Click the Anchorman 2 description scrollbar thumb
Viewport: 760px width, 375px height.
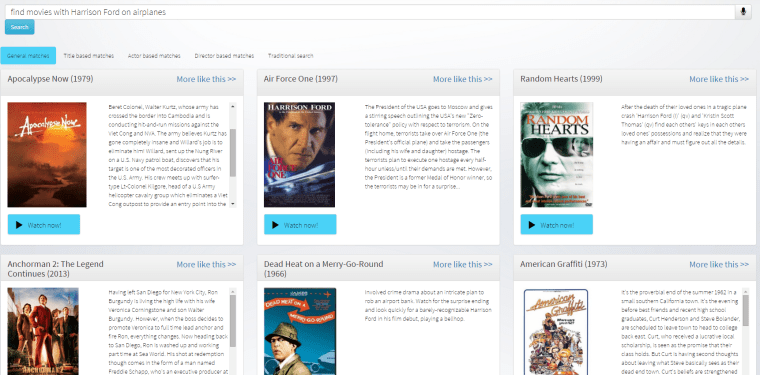[x=233, y=321]
